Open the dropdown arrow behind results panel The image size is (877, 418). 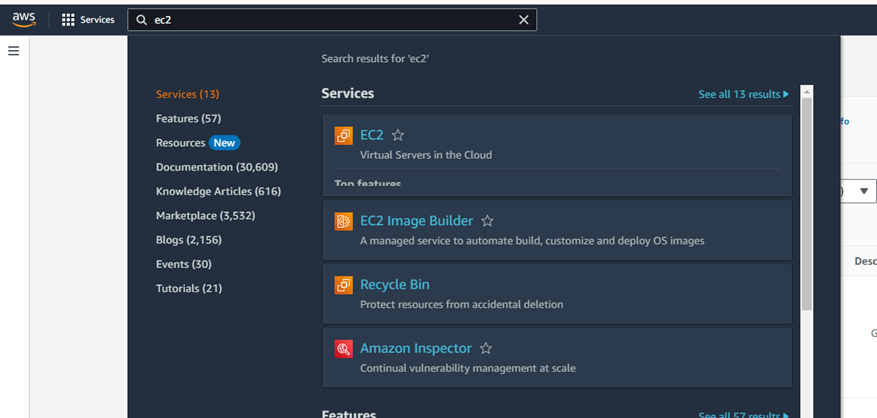pos(864,191)
